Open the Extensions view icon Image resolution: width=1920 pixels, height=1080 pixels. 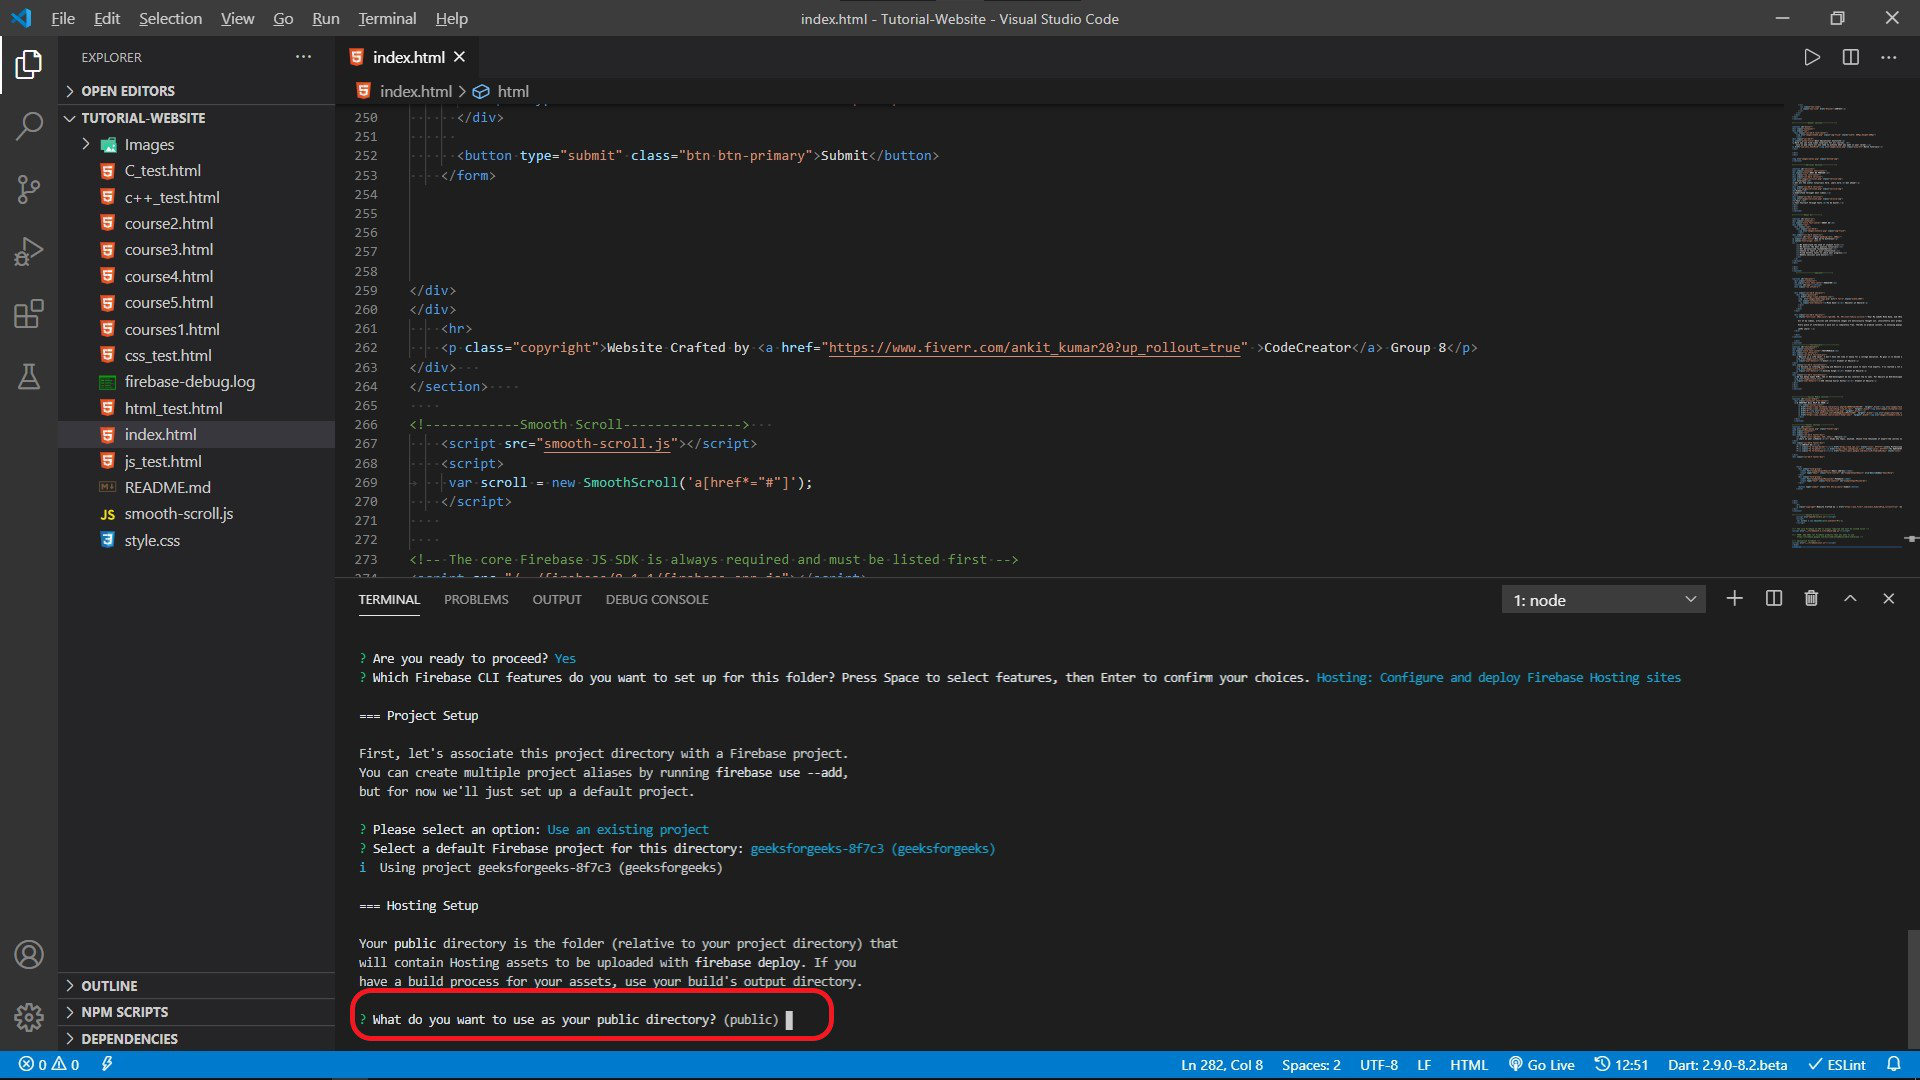(29, 314)
